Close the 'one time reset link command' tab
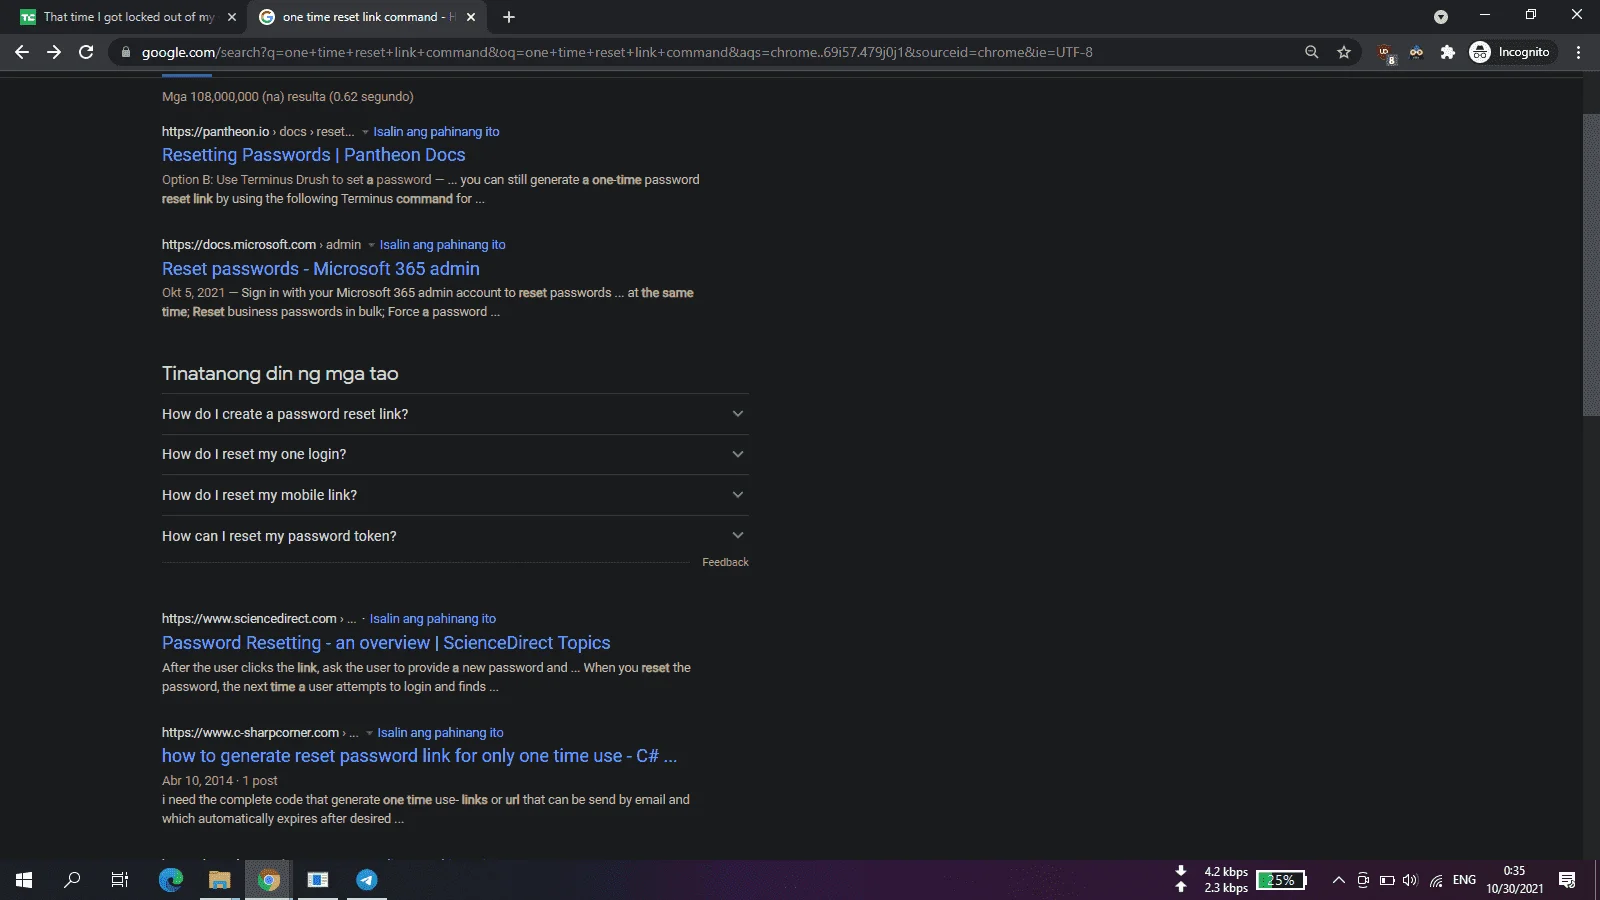This screenshot has width=1600, height=900. (x=471, y=17)
